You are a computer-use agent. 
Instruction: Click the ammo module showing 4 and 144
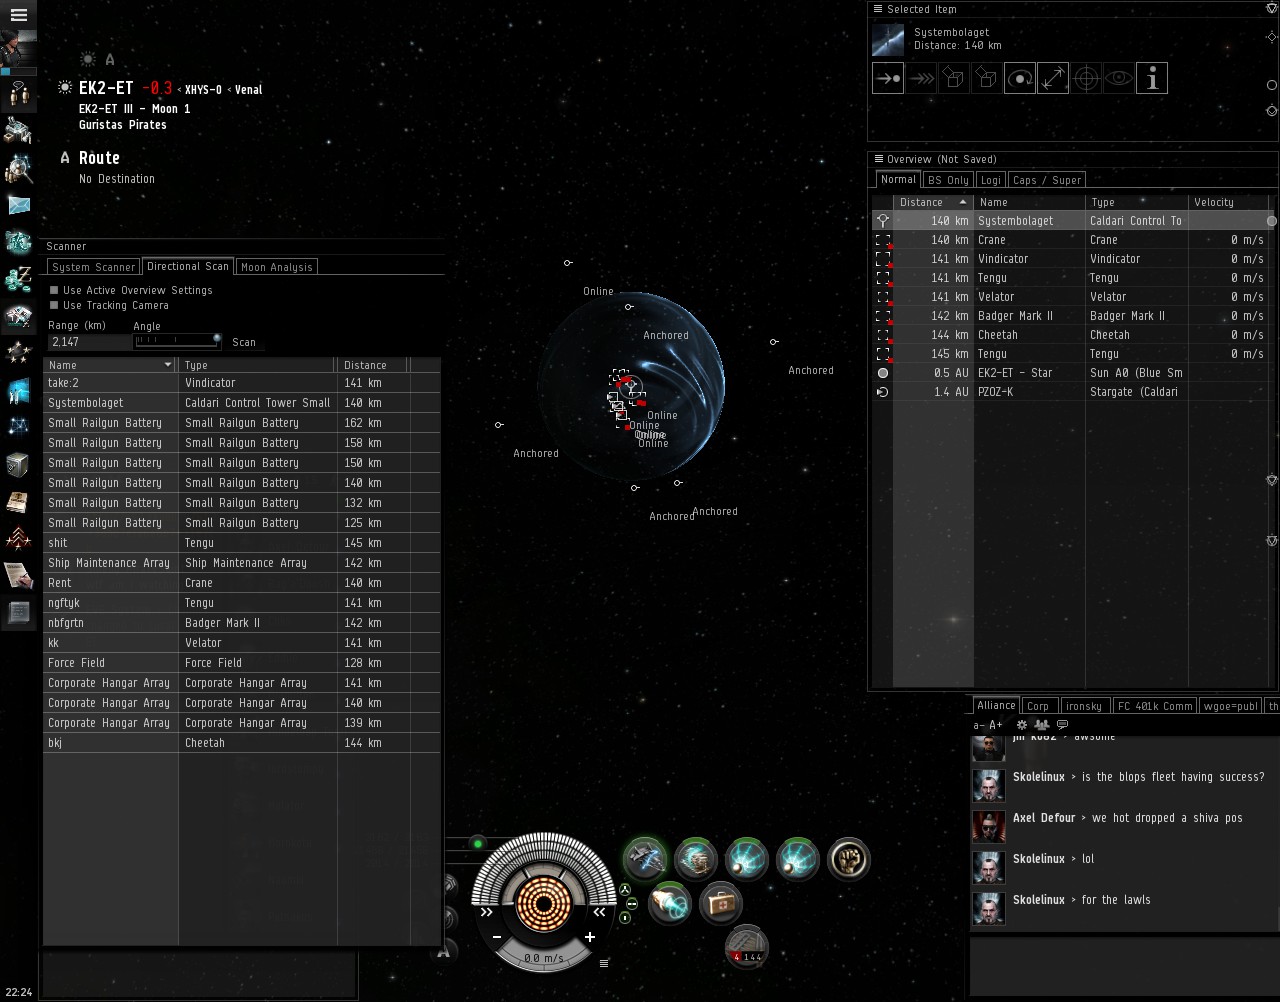(747, 946)
